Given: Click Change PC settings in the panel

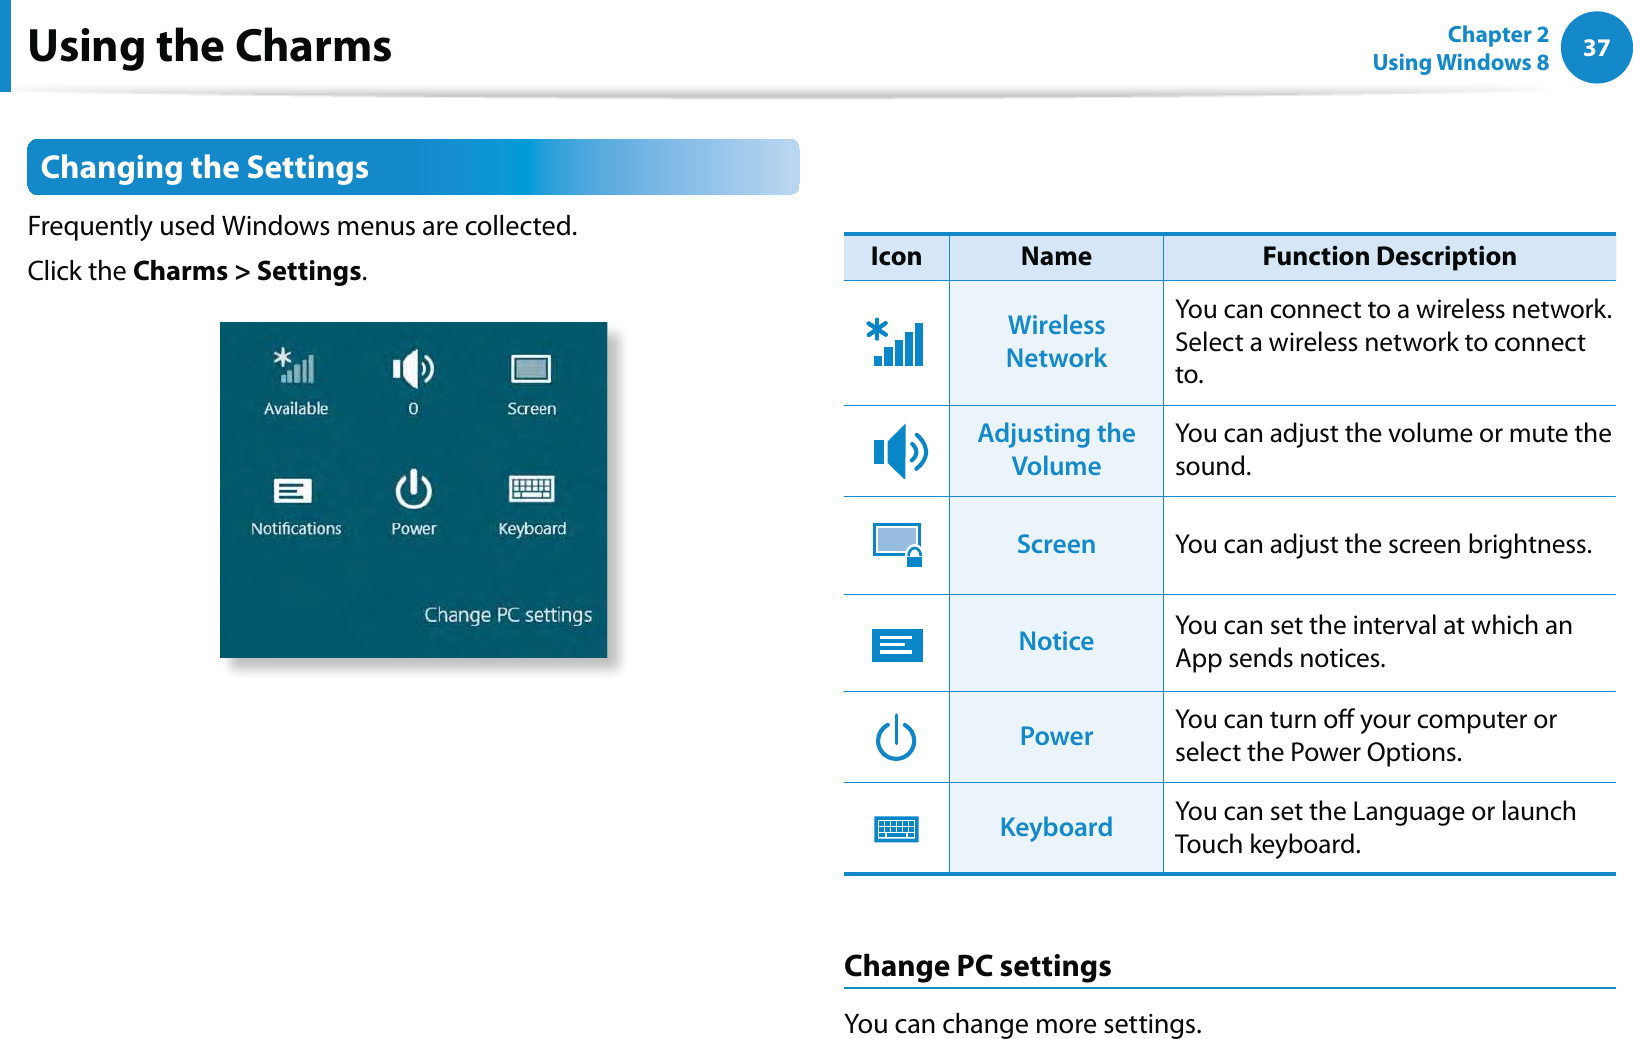Looking at the screenshot, I should [x=508, y=614].
